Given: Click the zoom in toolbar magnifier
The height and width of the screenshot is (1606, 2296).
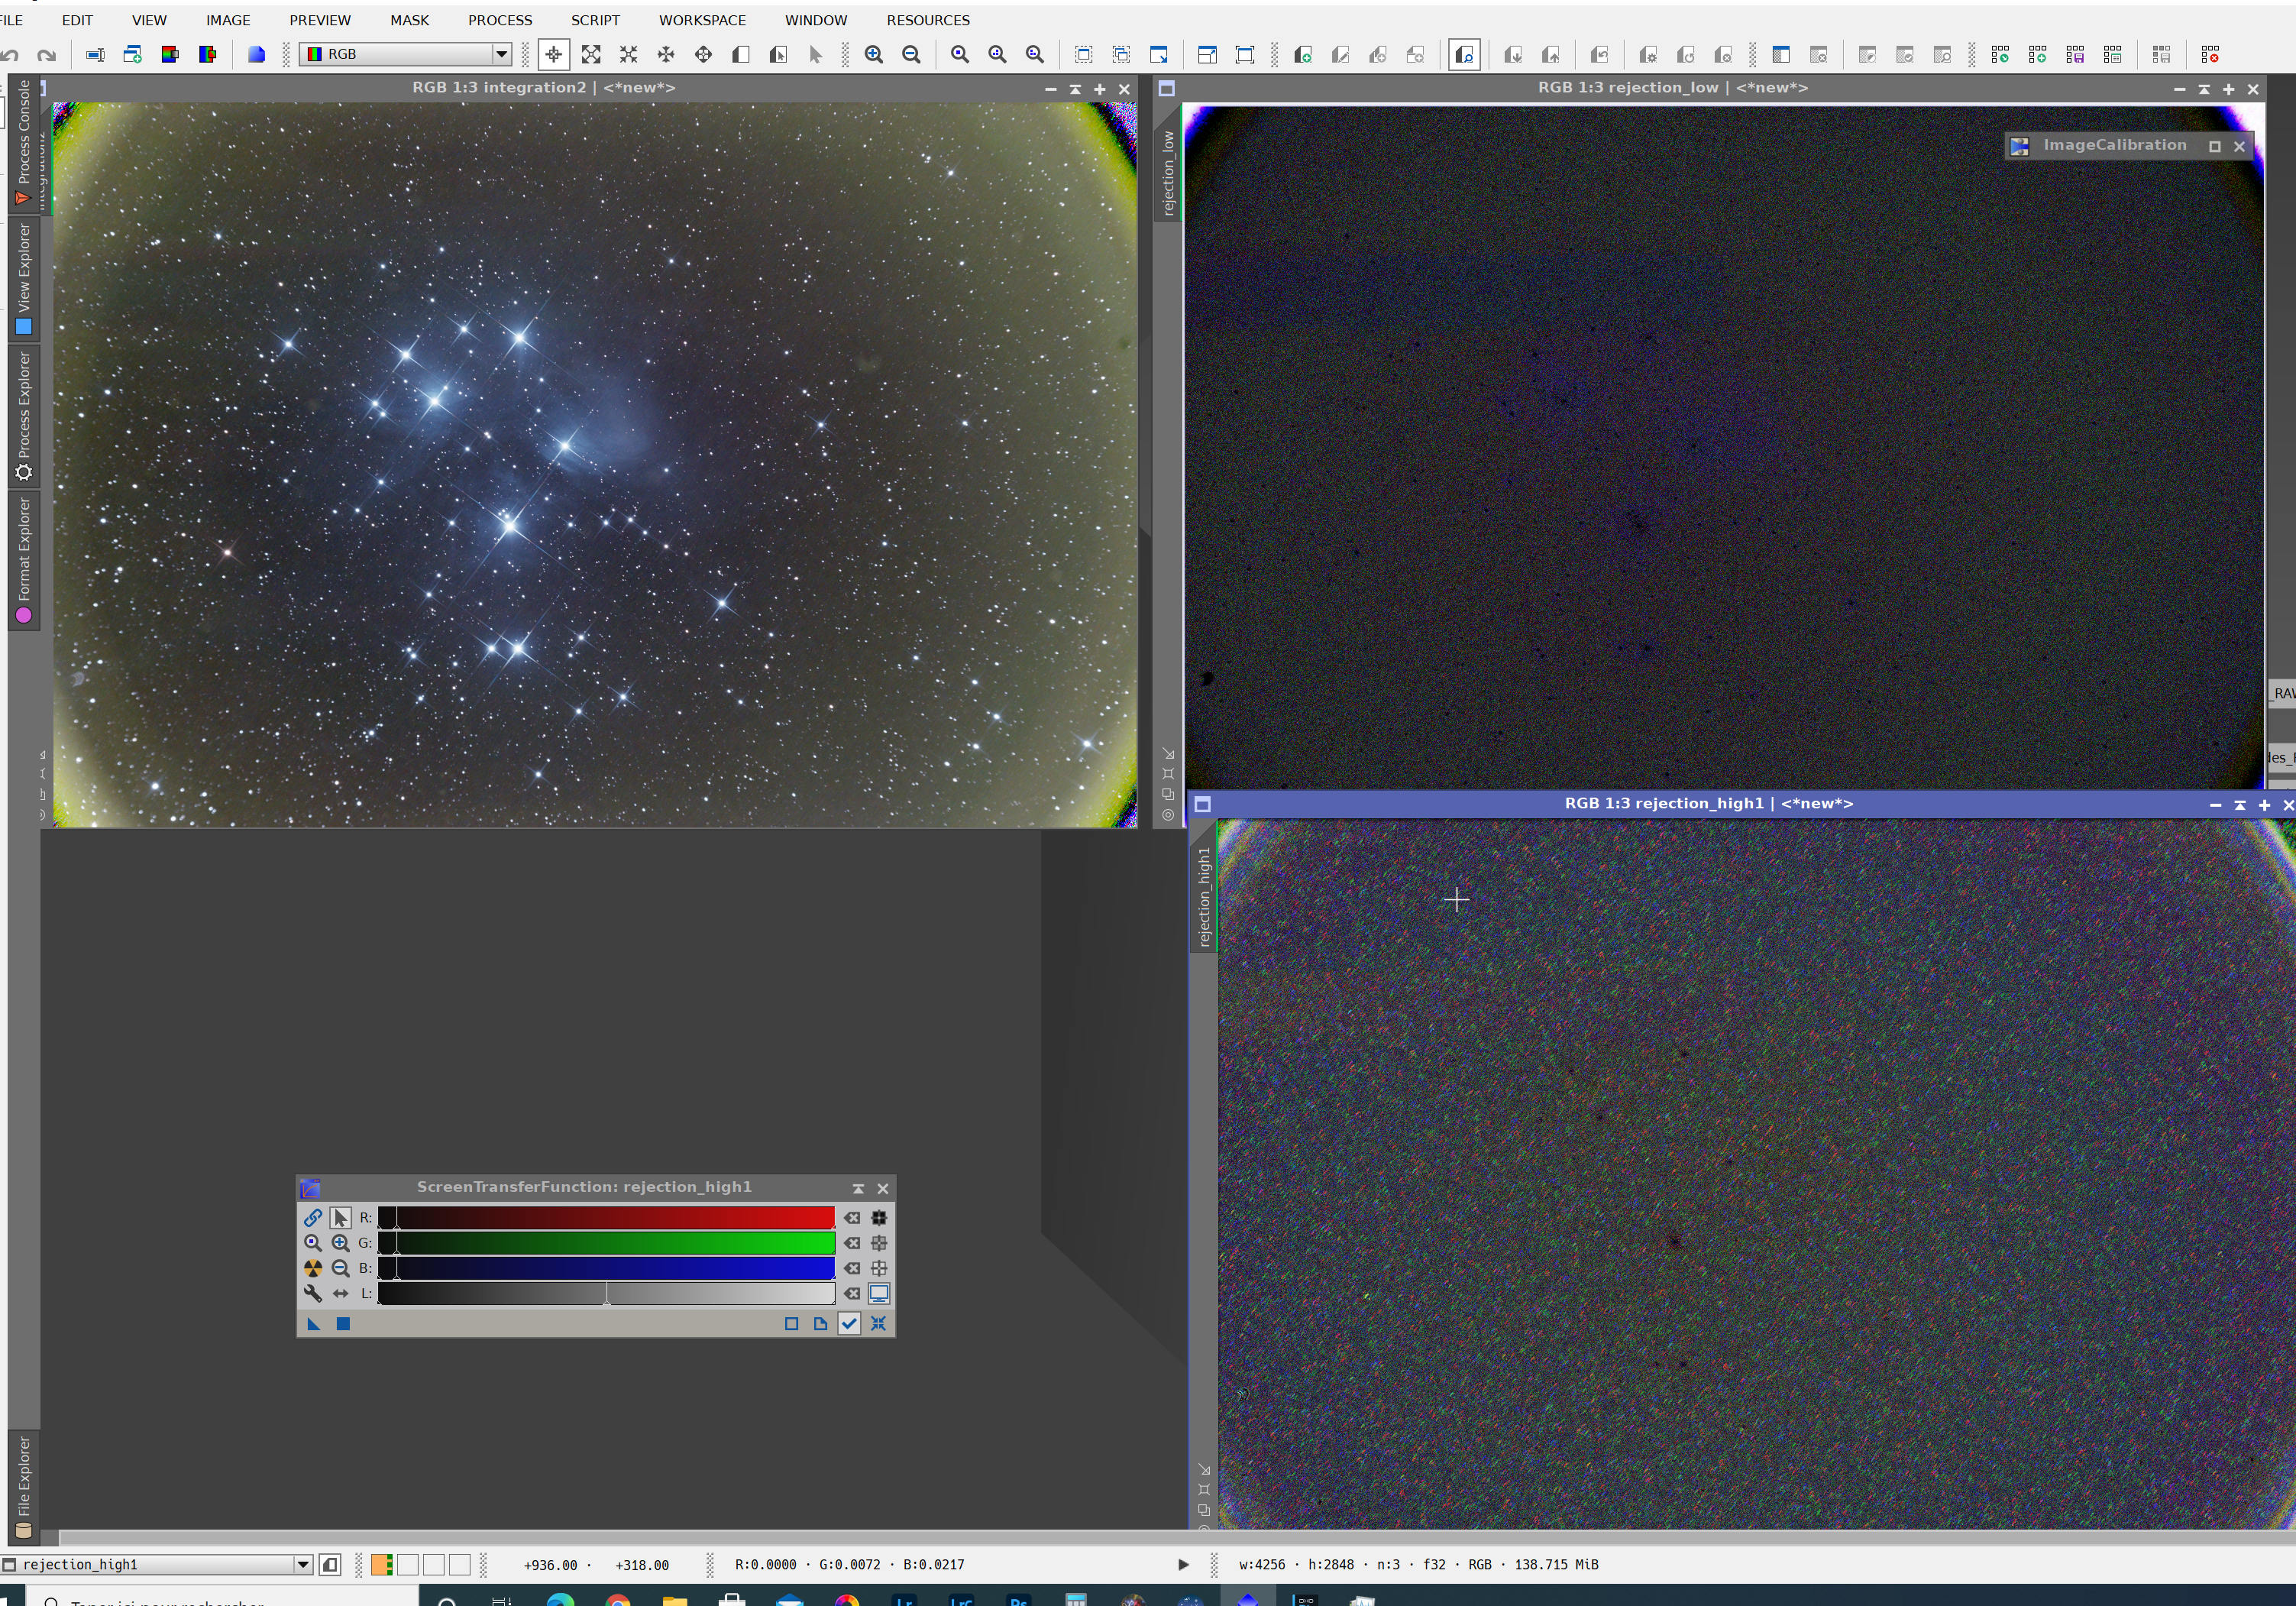Looking at the screenshot, I should pyautogui.click(x=873, y=54).
